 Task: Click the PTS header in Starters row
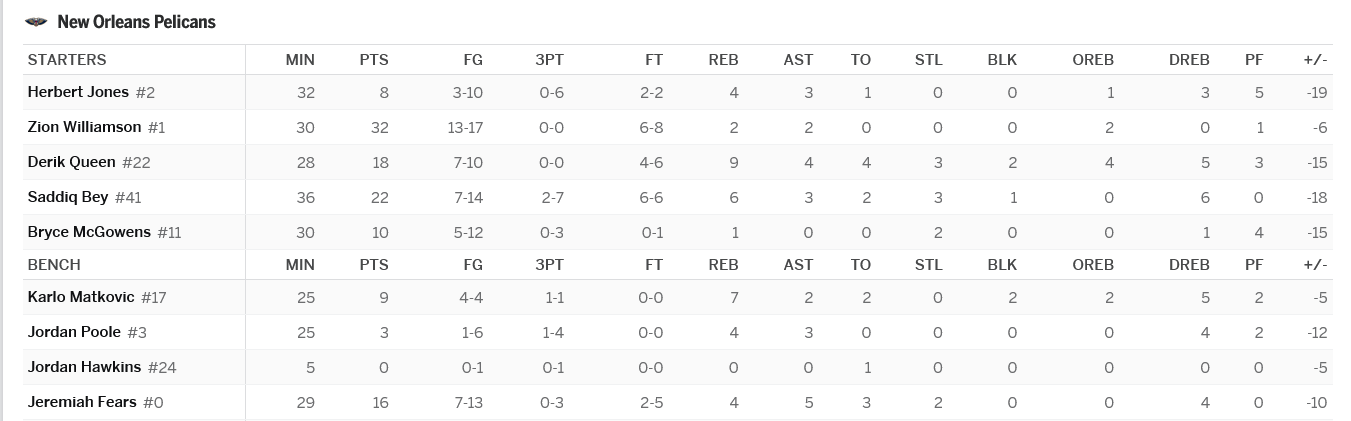[x=373, y=60]
